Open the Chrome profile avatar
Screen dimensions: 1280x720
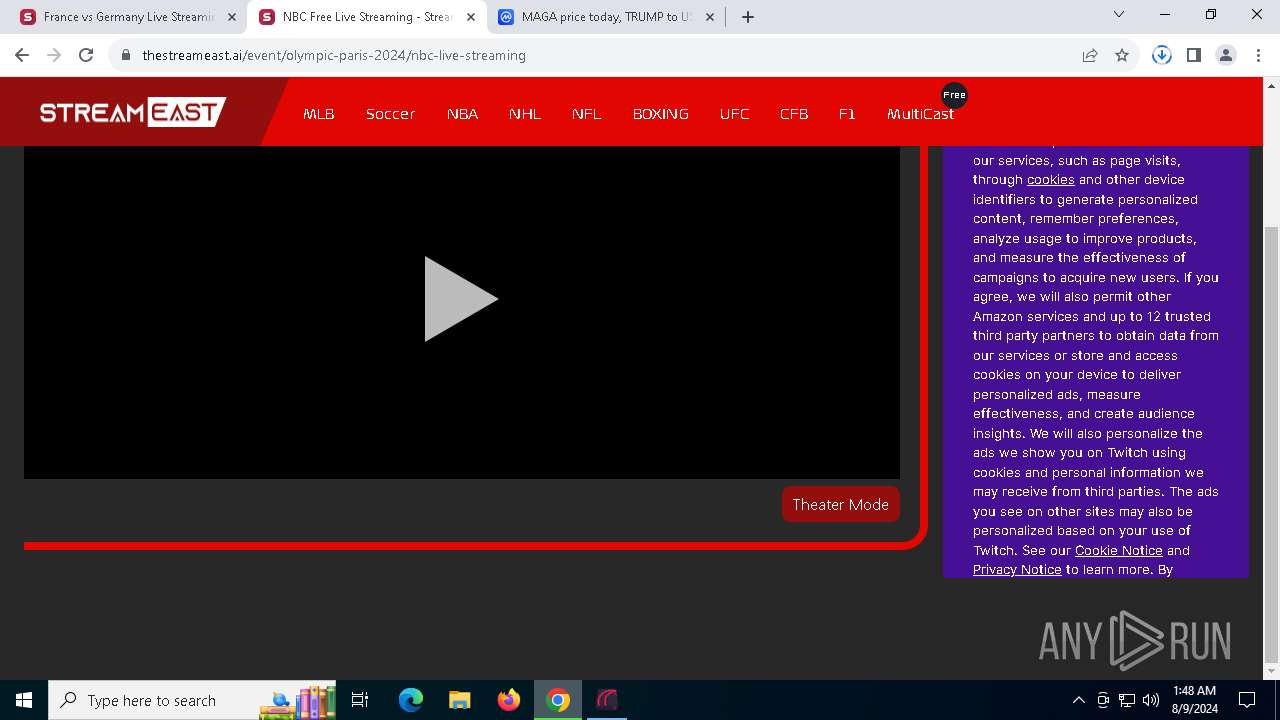tap(1226, 55)
